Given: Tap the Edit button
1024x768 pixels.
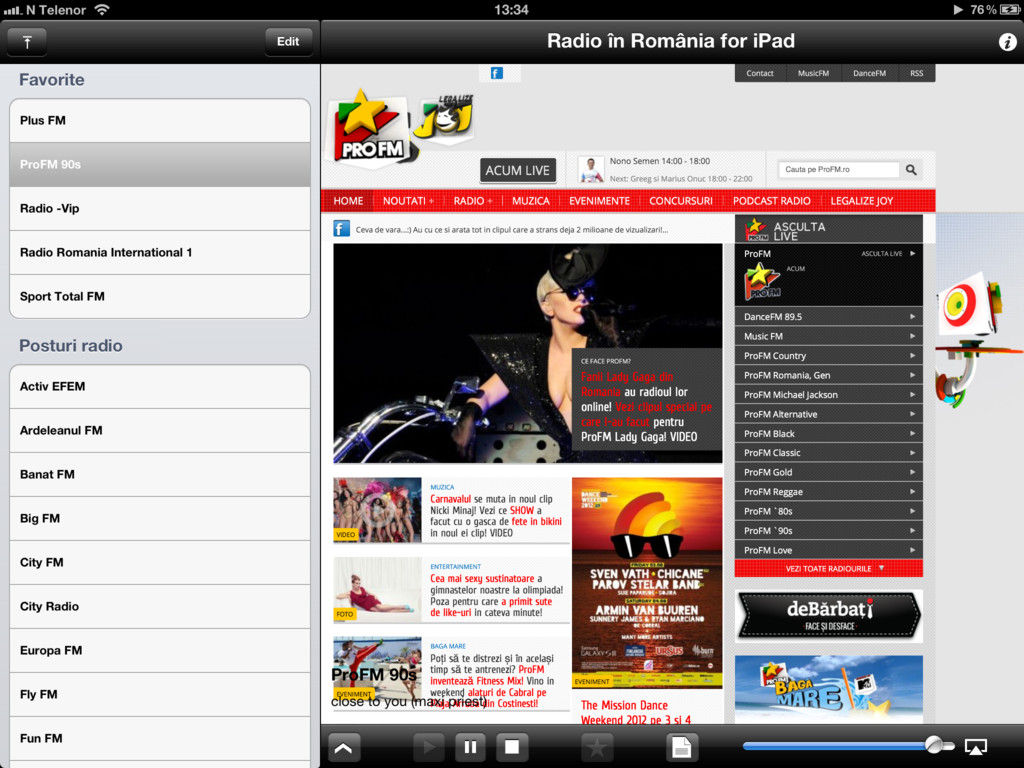Looking at the screenshot, I should click(x=288, y=42).
